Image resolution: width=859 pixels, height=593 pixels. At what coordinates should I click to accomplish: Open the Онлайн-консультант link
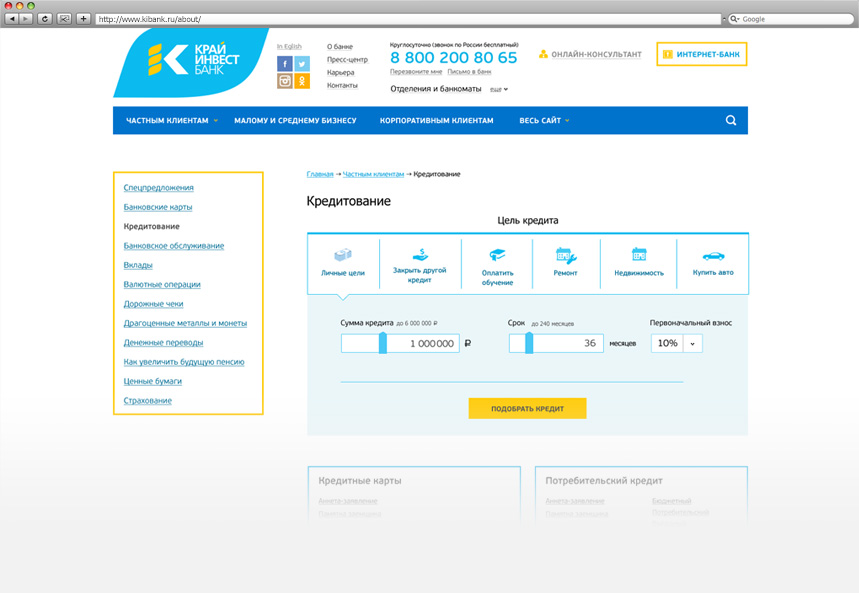point(590,54)
